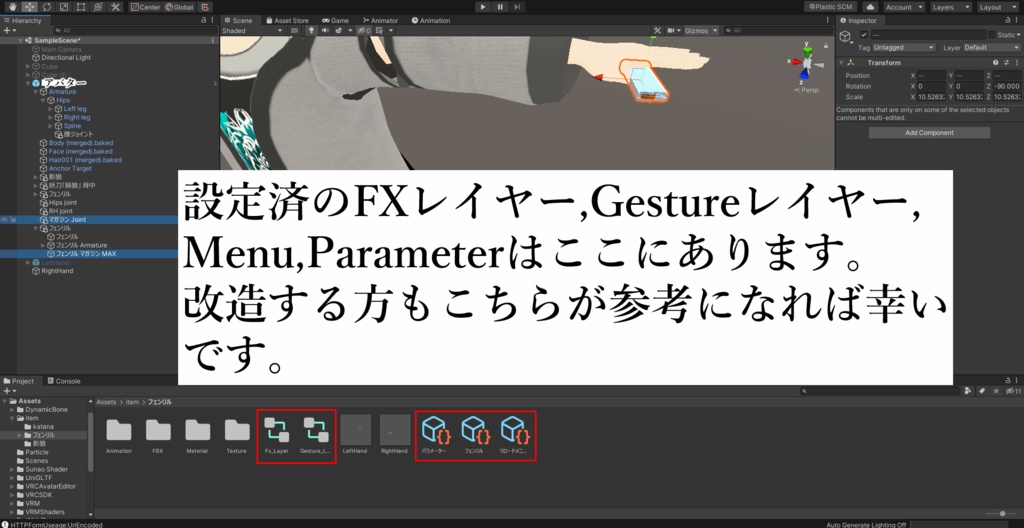Open the Layer Default dropdown
The image size is (1024, 528).
tap(991, 47)
